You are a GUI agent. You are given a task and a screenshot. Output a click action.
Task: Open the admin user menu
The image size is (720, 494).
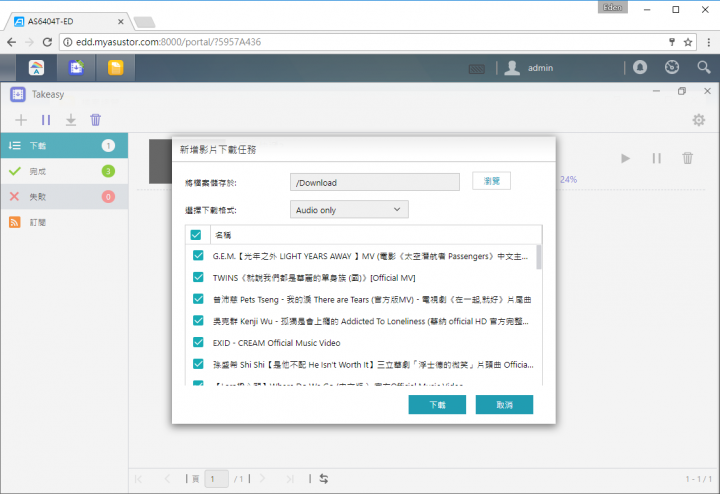pyautogui.click(x=529, y=68)
